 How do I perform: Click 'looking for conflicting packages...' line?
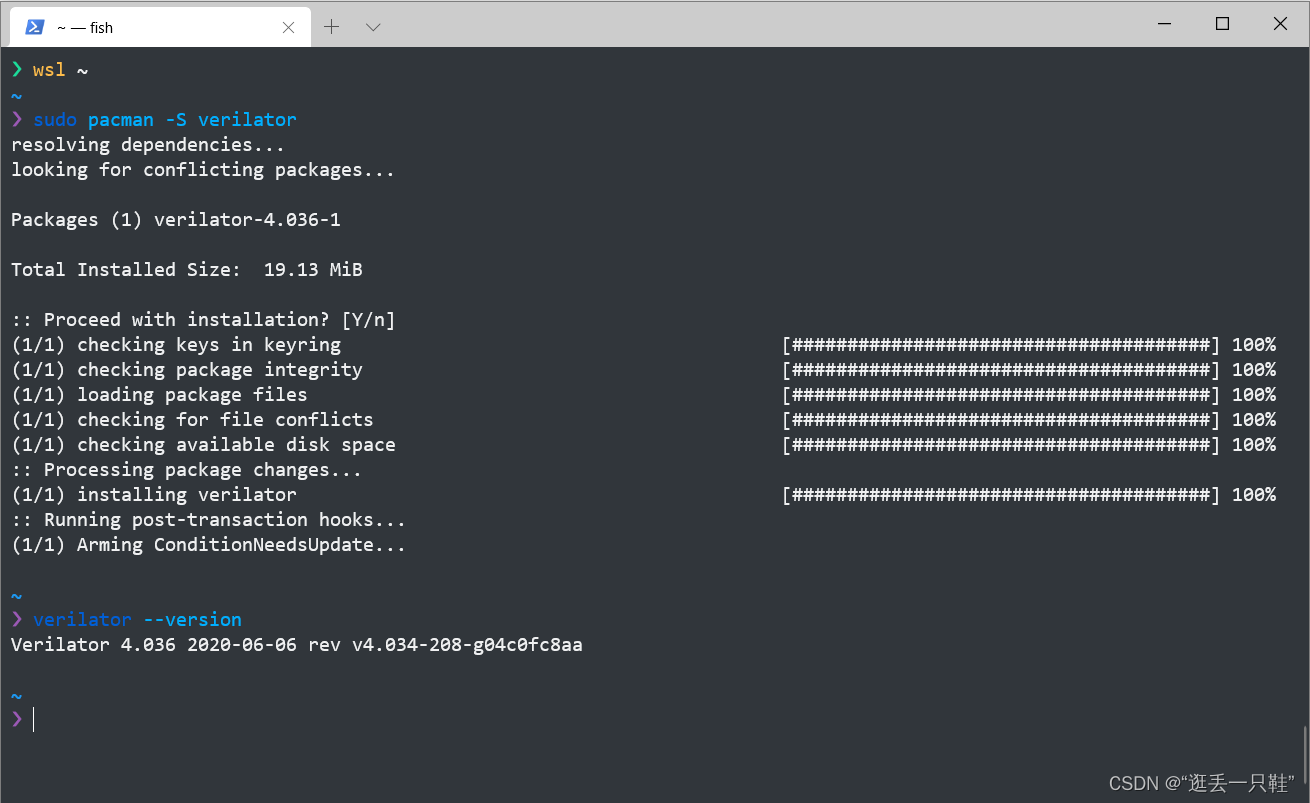203,170
